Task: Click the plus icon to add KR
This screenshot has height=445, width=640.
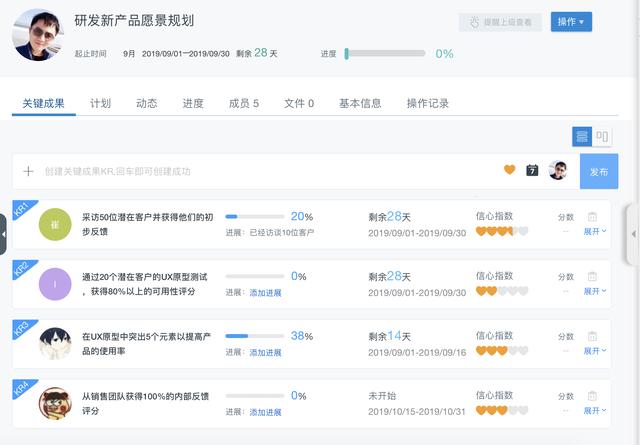Action: click(x=28, y=171)
